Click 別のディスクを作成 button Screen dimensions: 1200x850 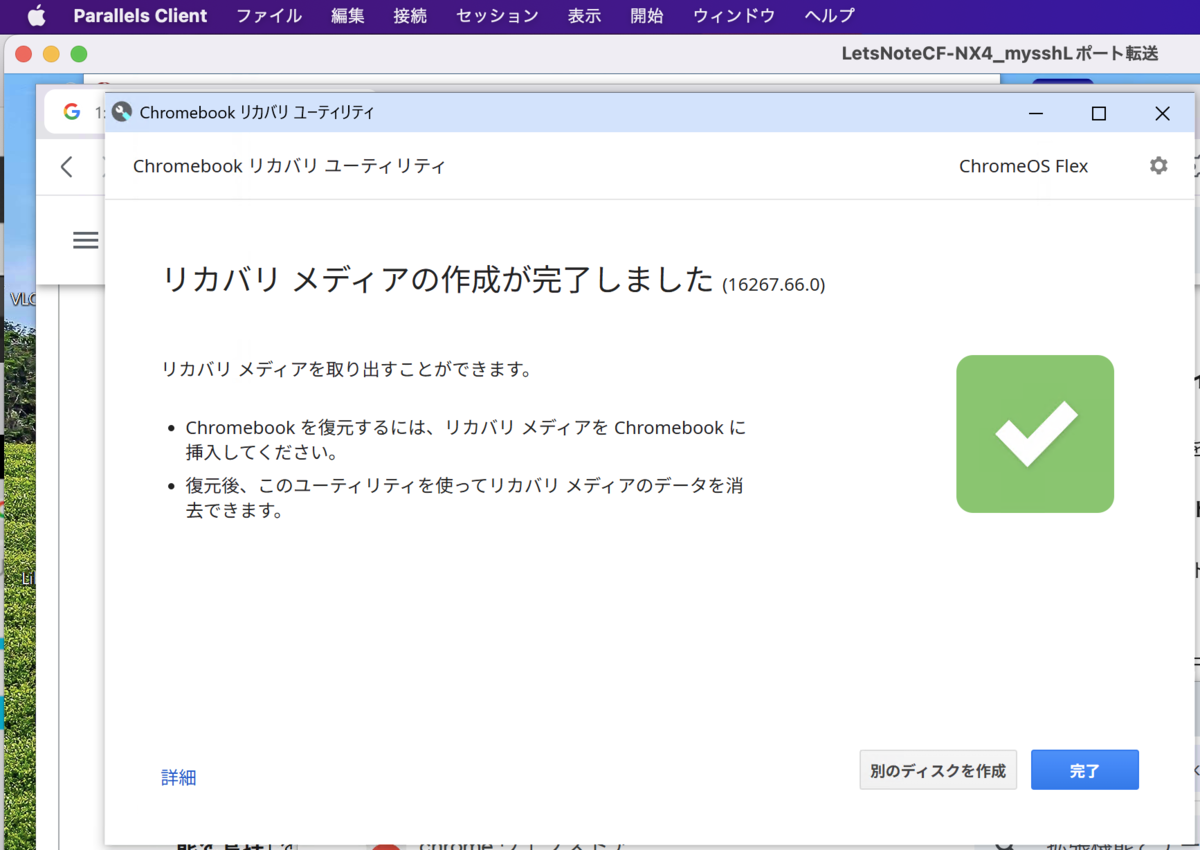pyautogui.click(x=938, y=770)
